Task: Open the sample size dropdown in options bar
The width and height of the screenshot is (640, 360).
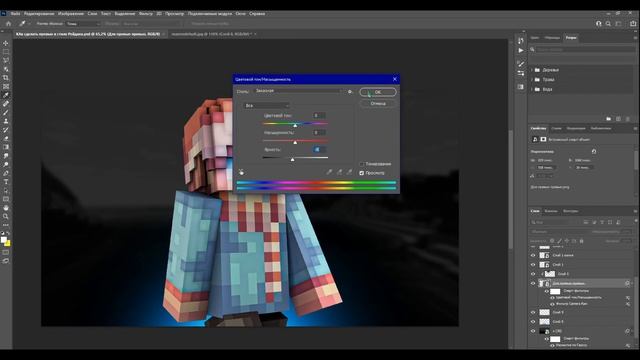Action: (x=83, y=24)
